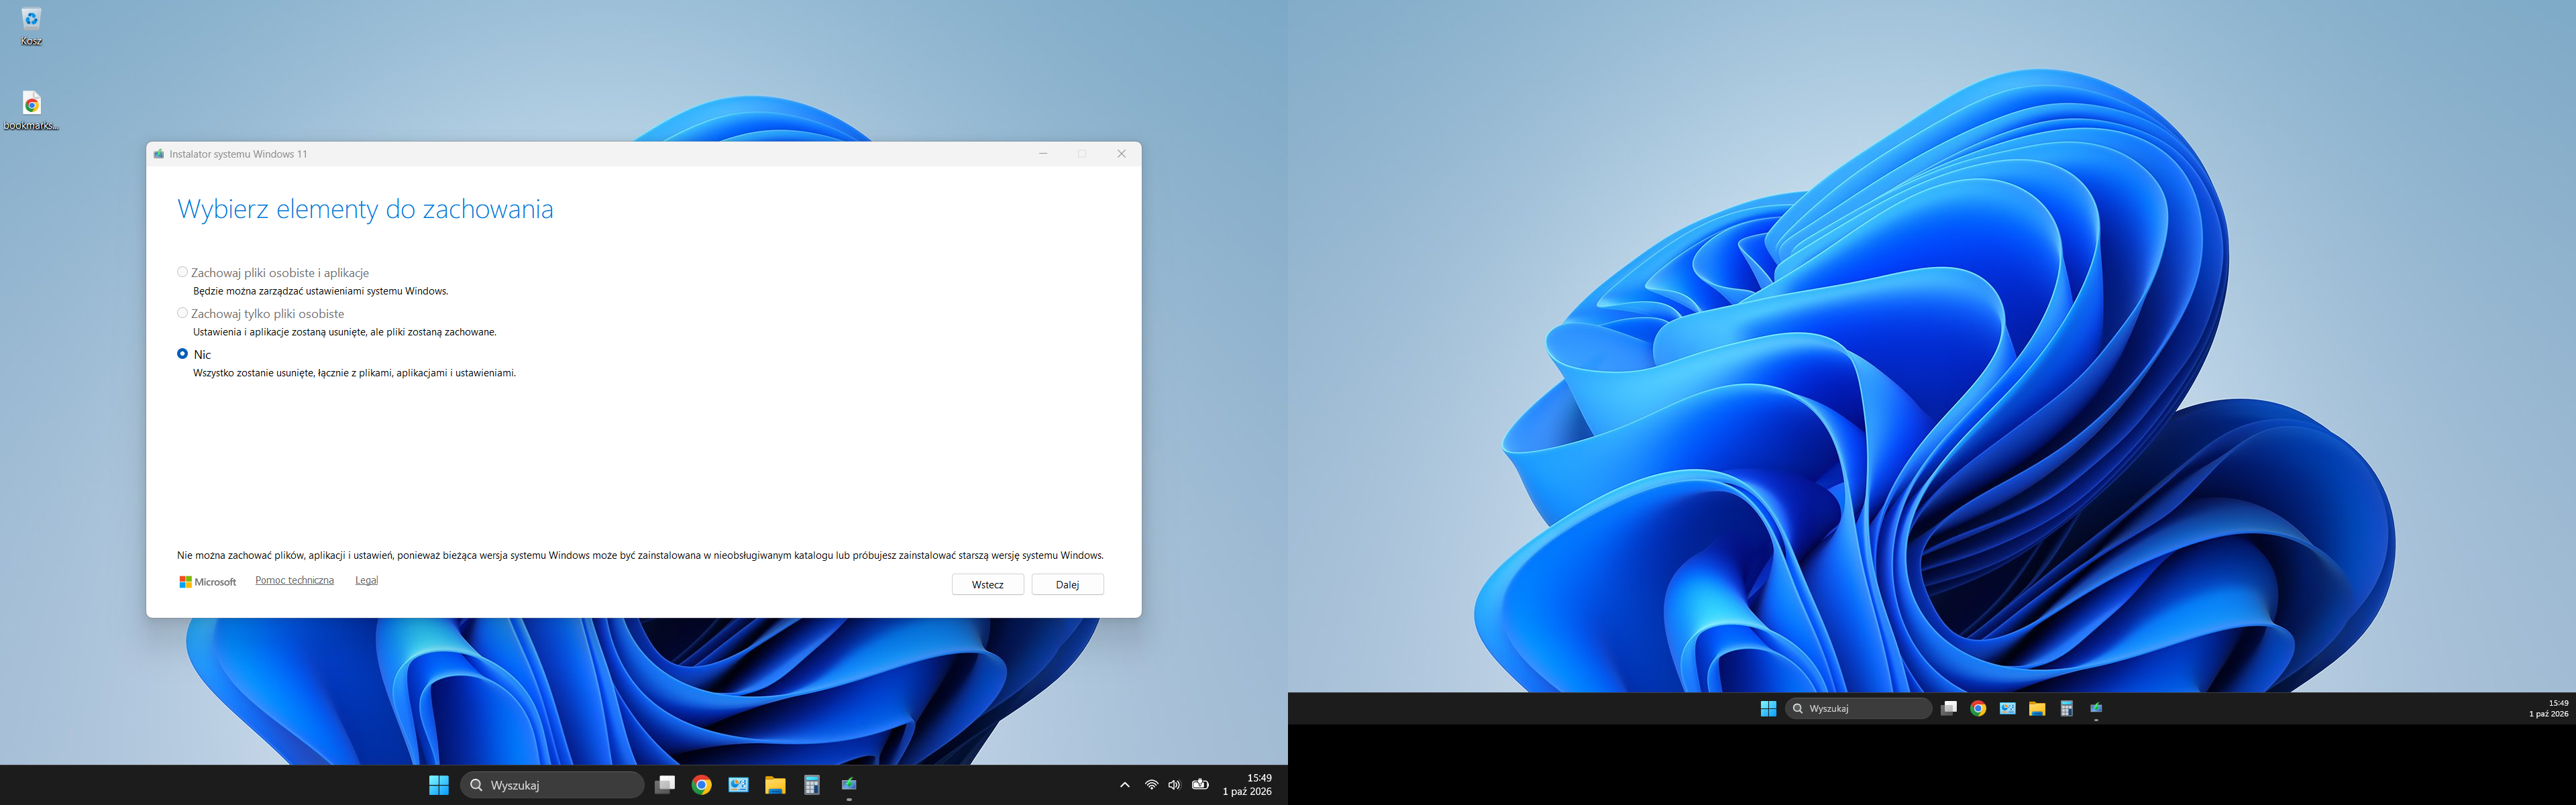
Task: Select Zachowaj tylko pliki osobiste option
Action: coord(182,313)
